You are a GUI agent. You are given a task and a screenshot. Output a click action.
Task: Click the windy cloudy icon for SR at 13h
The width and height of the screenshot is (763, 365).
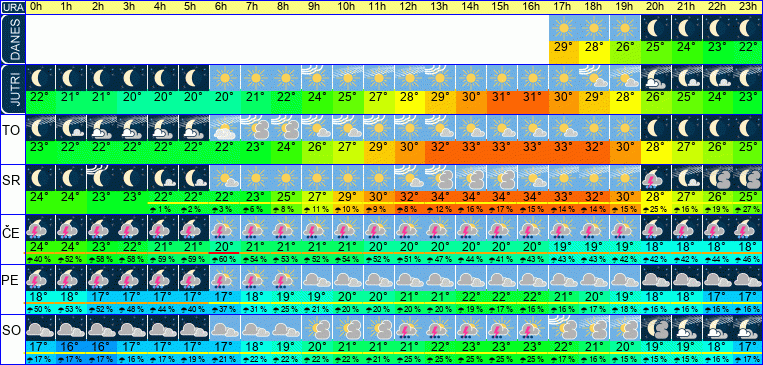click(x=440, y=178)
